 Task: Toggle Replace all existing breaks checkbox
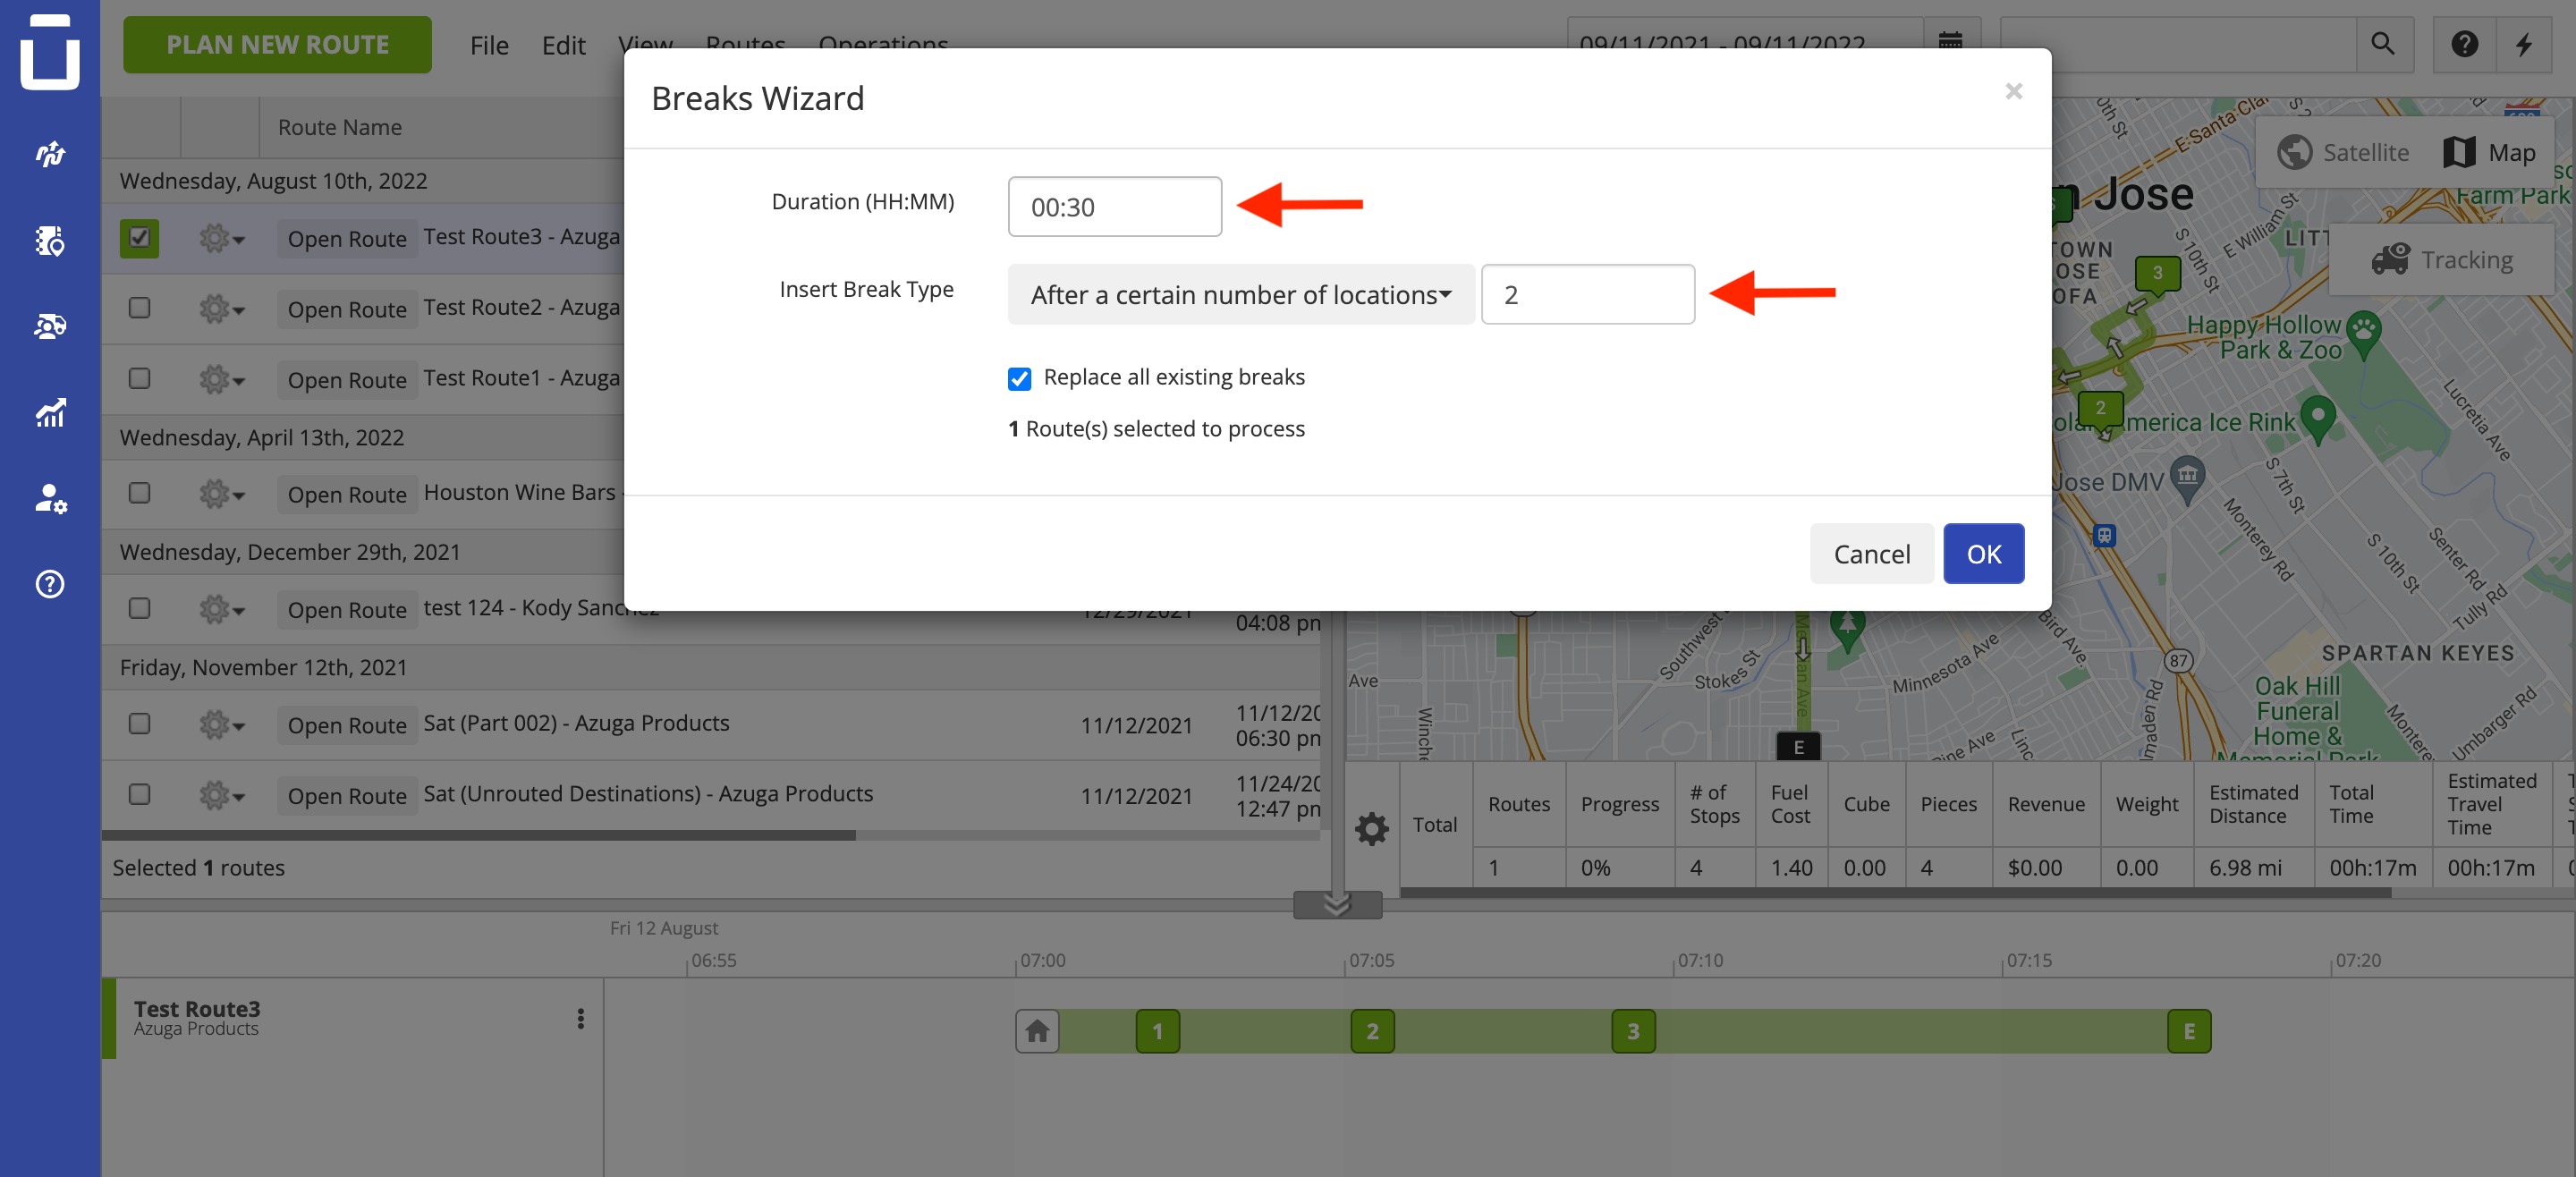pos(1019,378)
